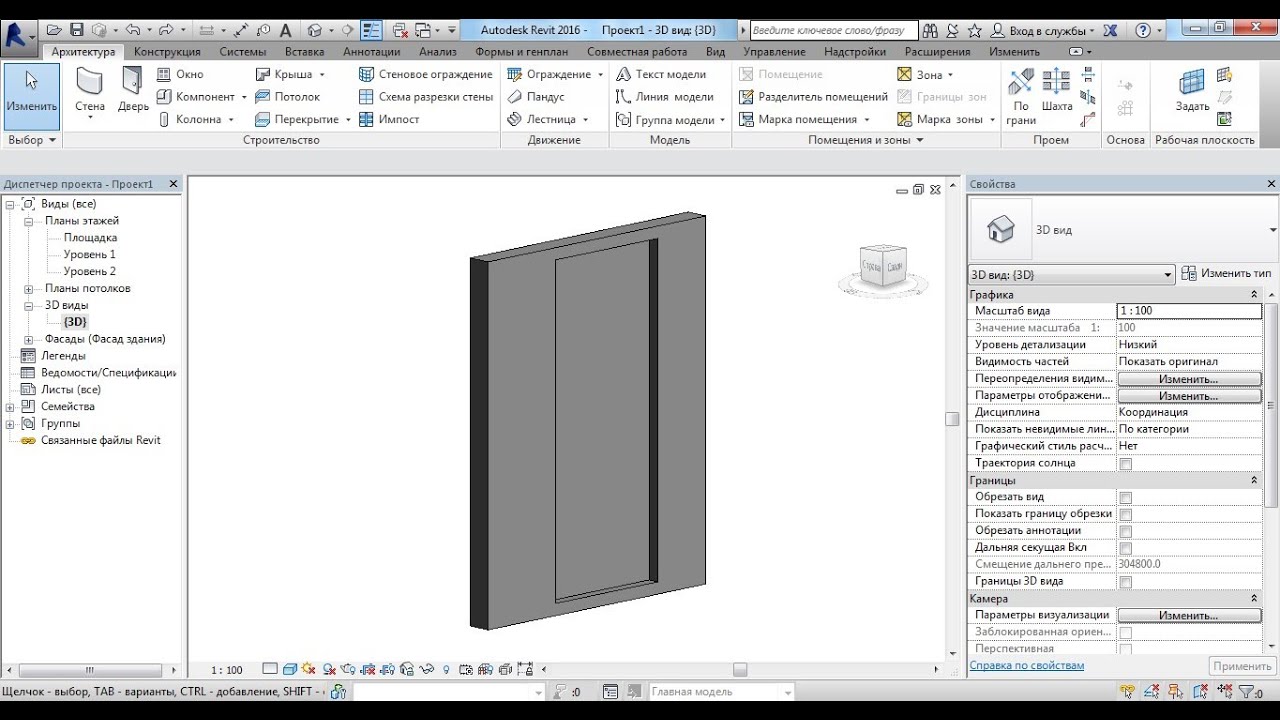This screenshot has height=720, width=1280.
Task: Click the Масштаб вида value field
Action: tap(1189, 311)
